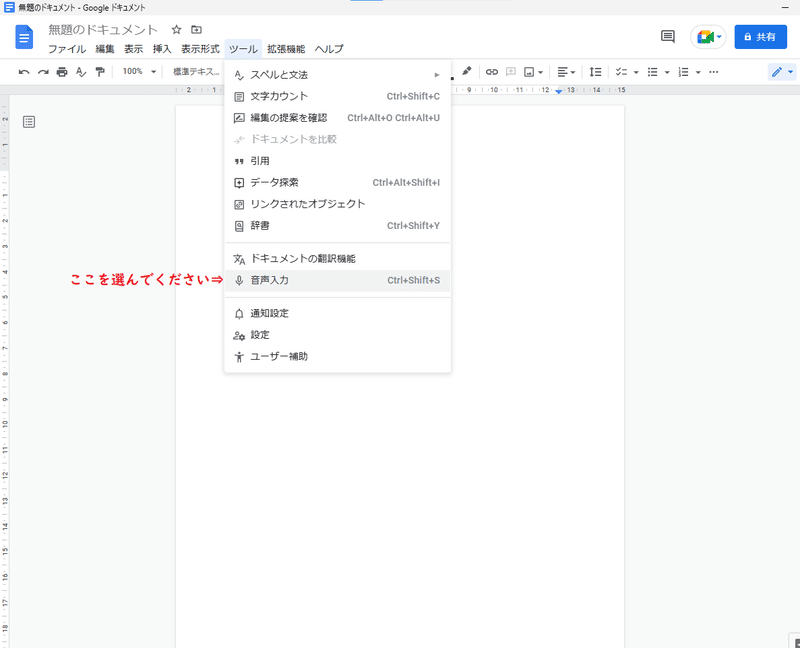Image resolution: width=800 pixels, height=648 pixels.
Task: Star the document as favorite
Action: pos(174,29)
